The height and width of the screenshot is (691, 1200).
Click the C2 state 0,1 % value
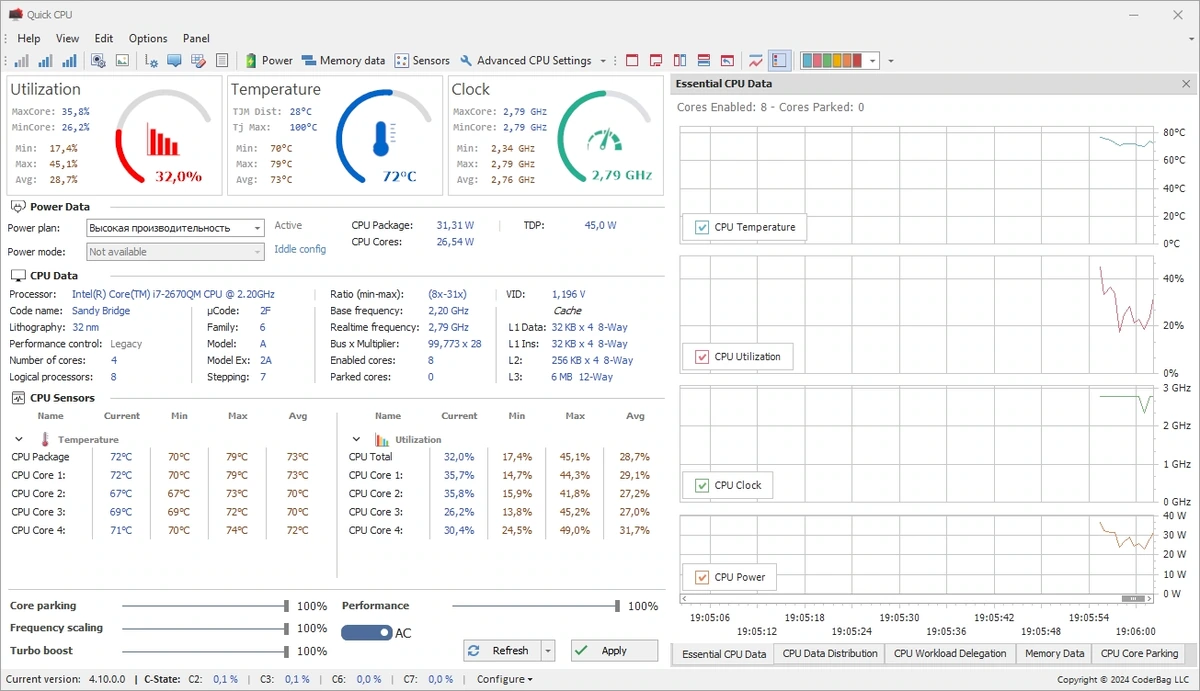(x=225, y=679)
